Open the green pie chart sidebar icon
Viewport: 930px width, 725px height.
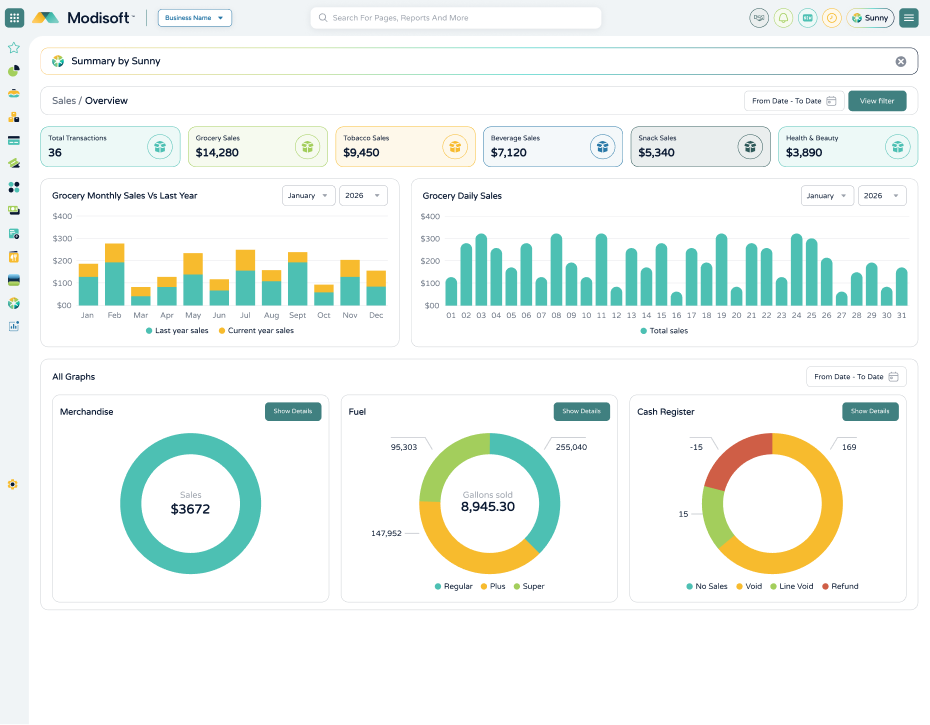pos(14,71)
